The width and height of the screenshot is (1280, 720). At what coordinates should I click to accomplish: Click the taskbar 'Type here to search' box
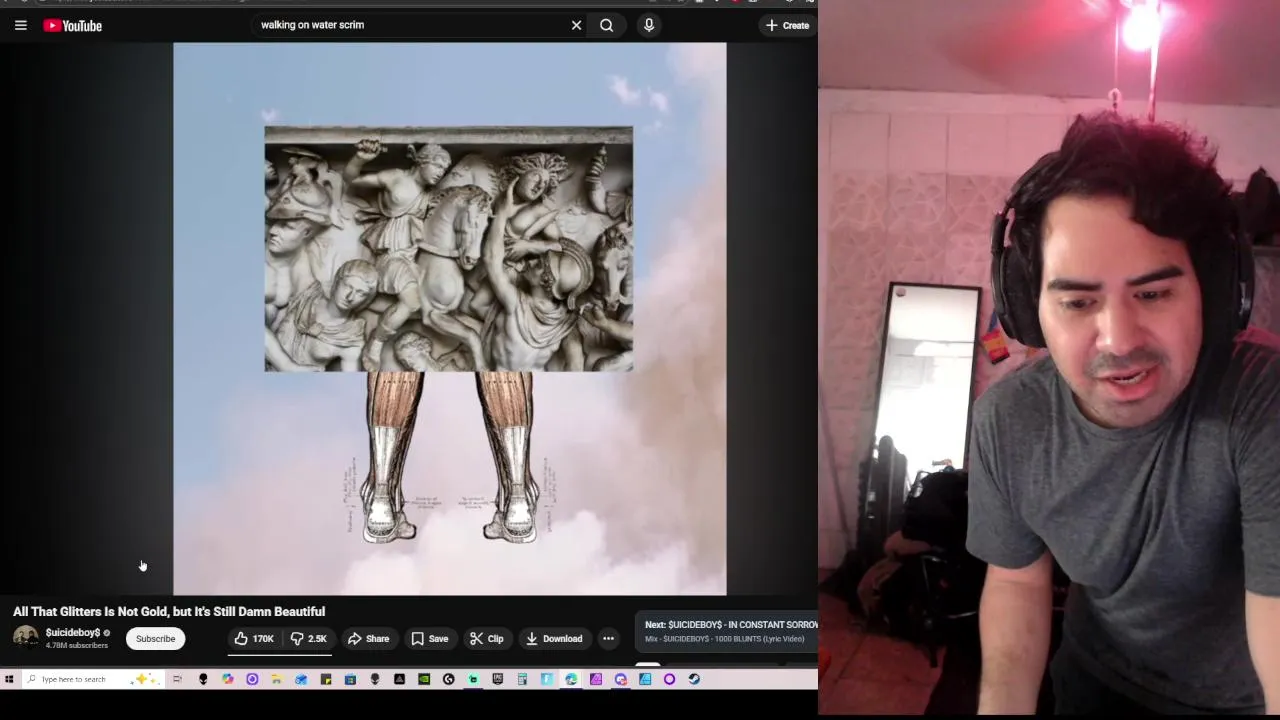tap(95, 679)
